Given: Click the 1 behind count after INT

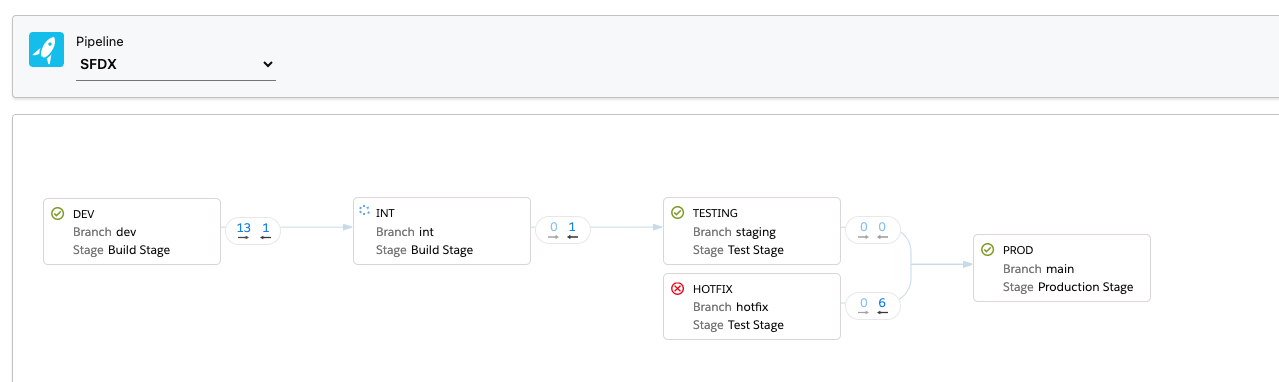Looking at the screenshot, I should click(x=572, y=229).
